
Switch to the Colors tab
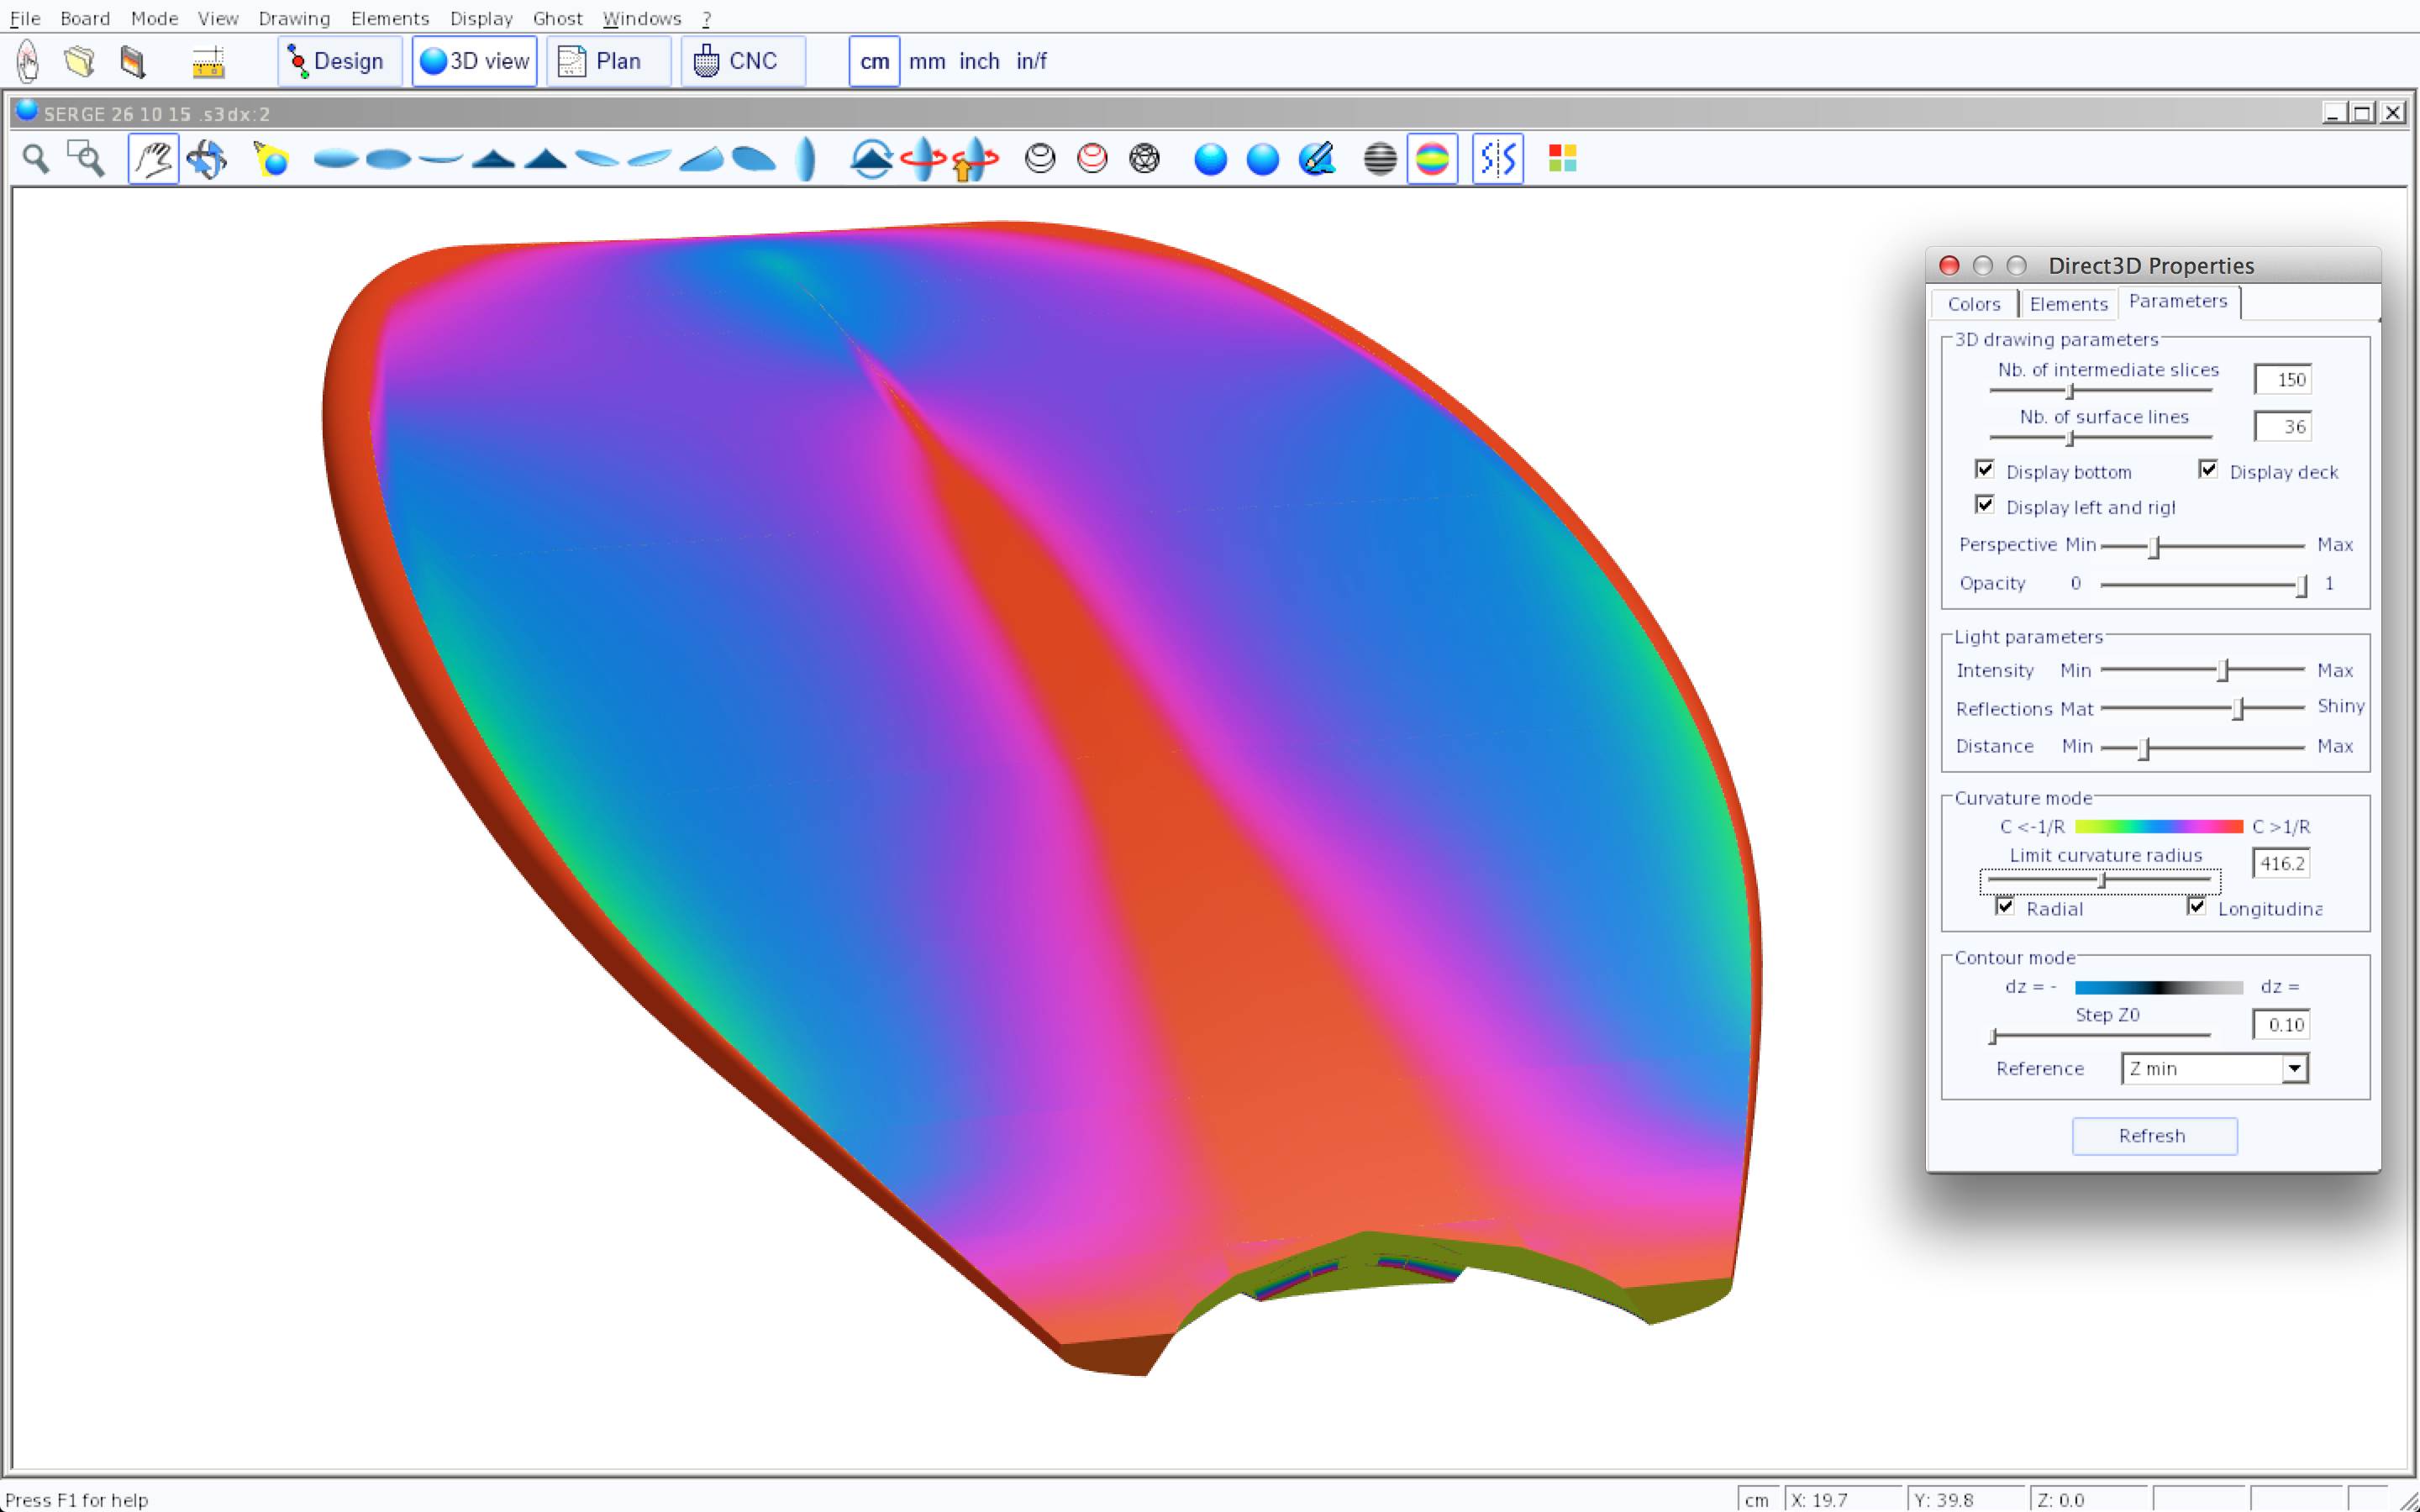(x=1973, y=304)
